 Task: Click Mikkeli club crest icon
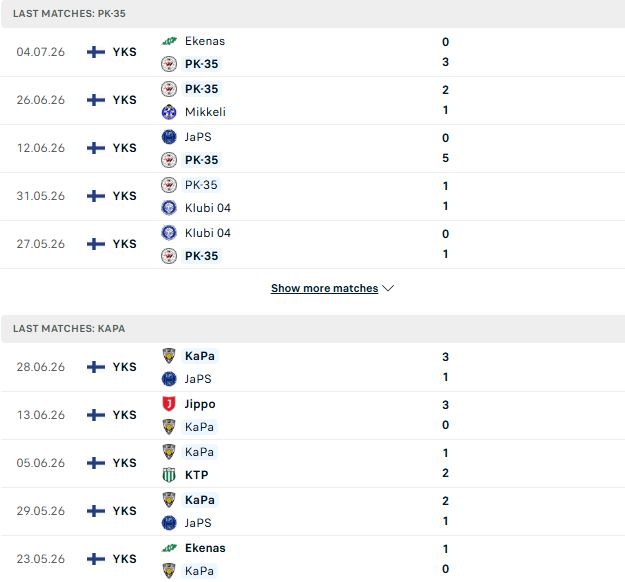point(169,112)
